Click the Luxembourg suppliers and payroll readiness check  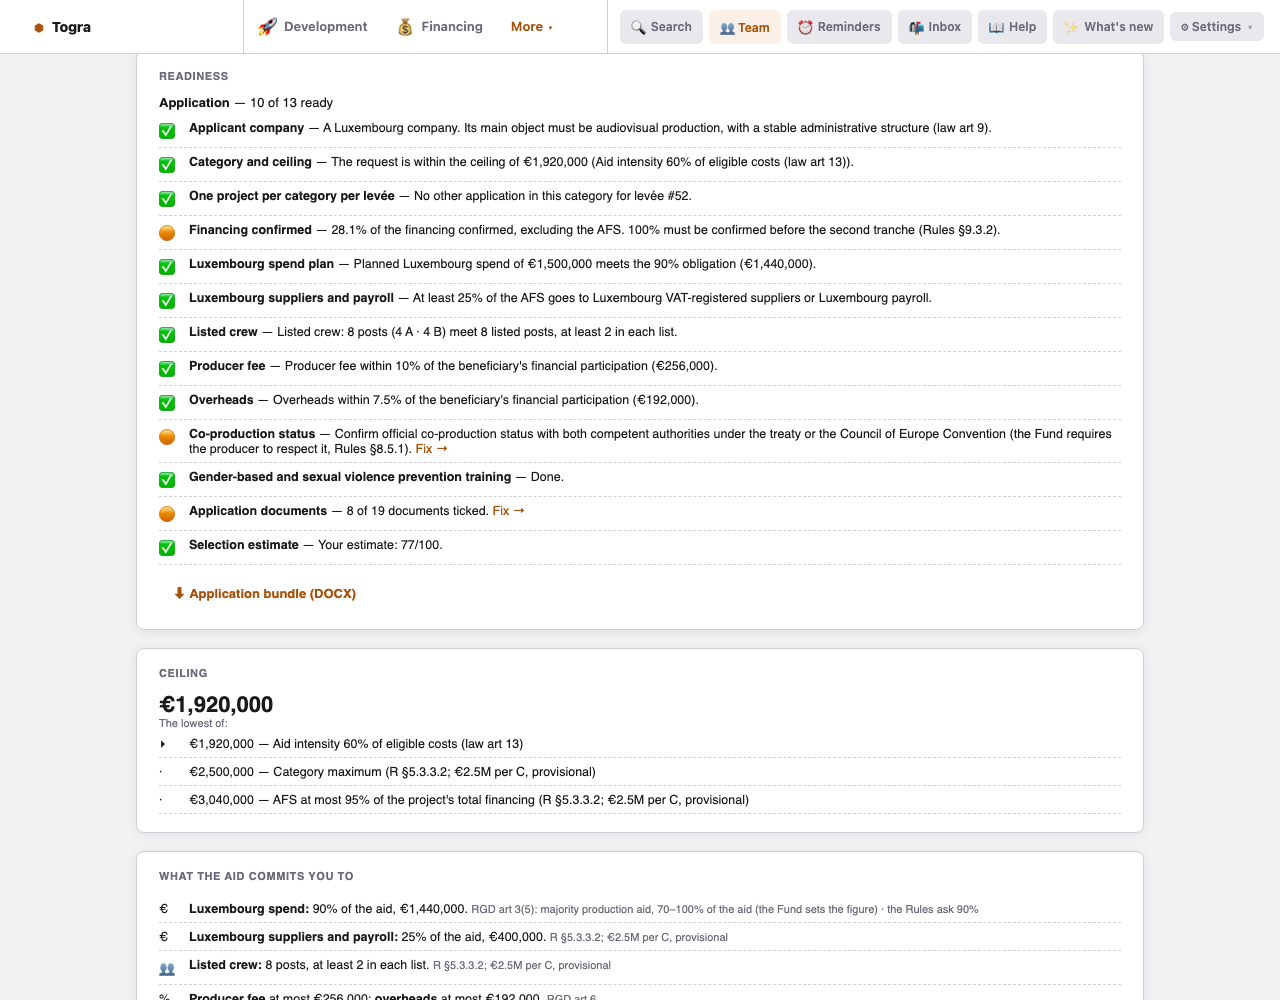[167, 300]
